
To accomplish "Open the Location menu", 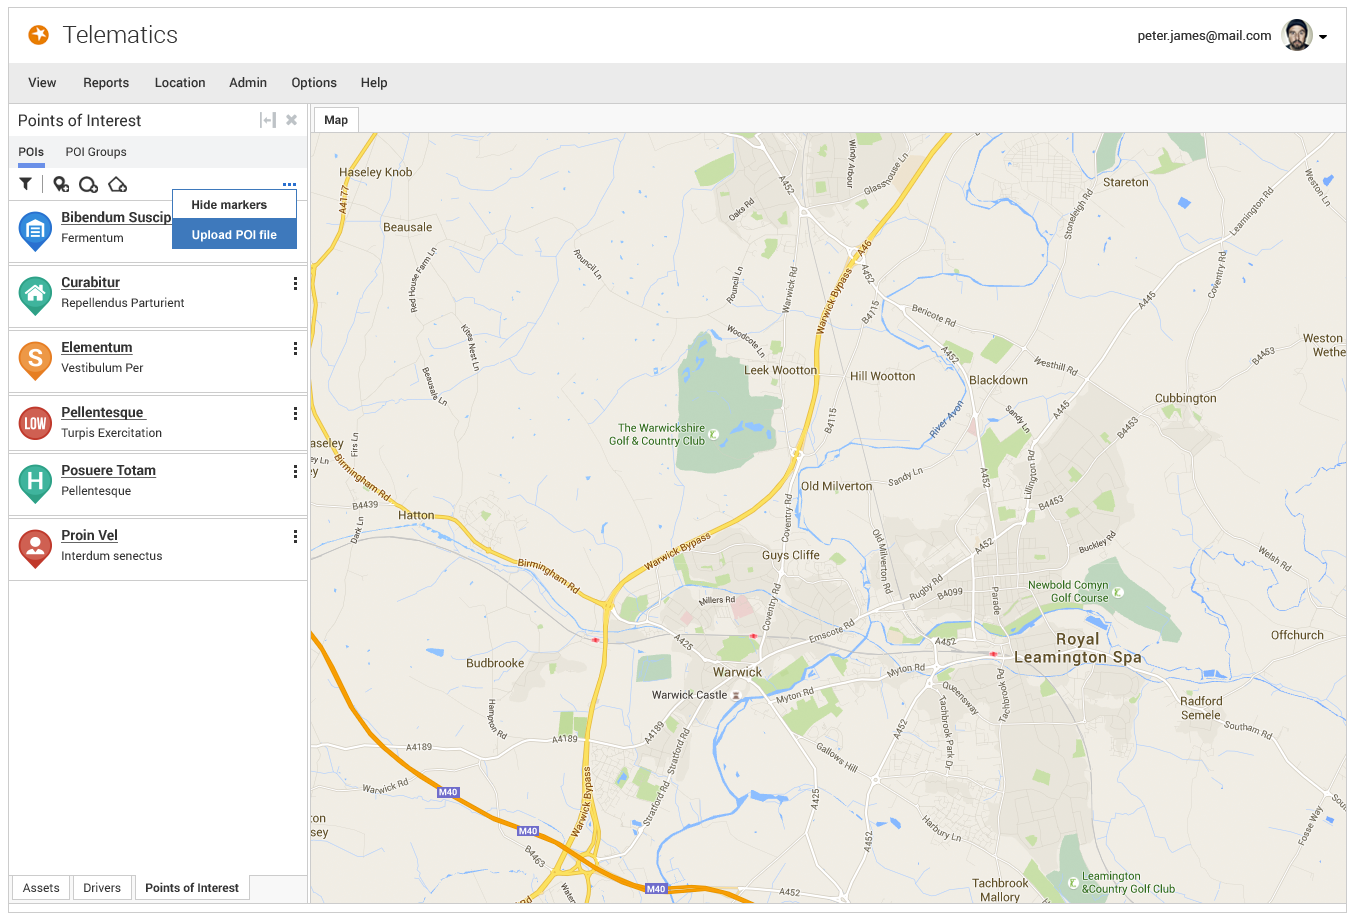I will (x=180, y=83).
